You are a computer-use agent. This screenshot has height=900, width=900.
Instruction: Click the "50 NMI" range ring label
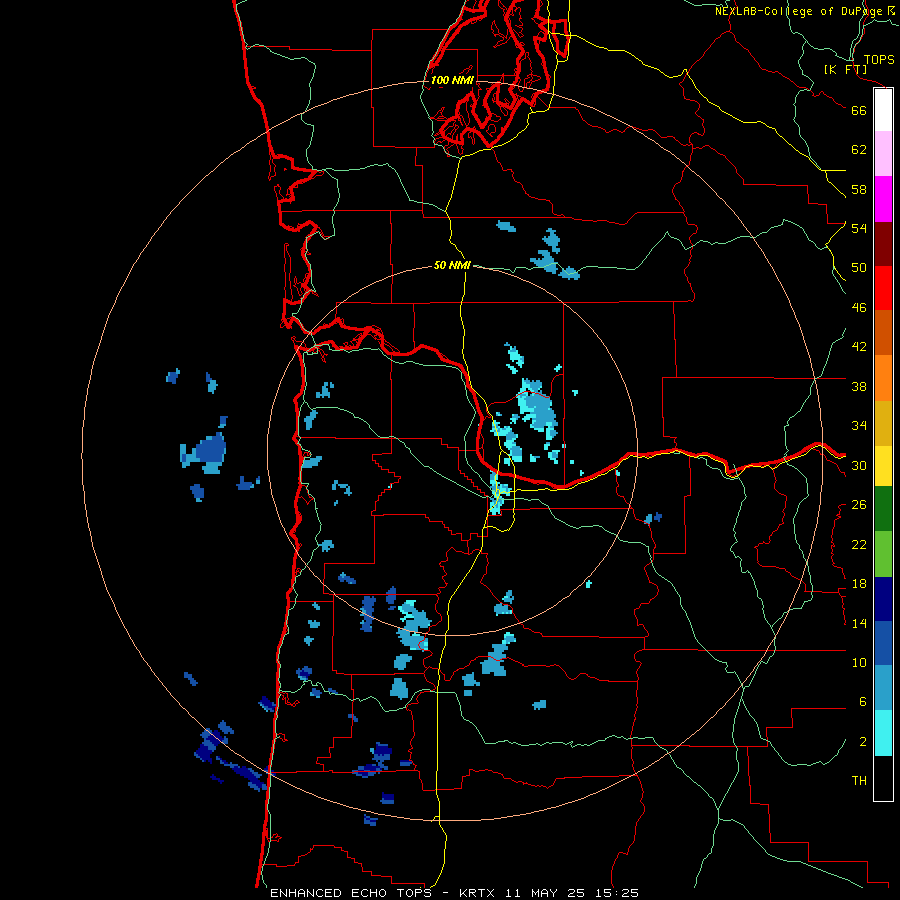click(452, 265)
